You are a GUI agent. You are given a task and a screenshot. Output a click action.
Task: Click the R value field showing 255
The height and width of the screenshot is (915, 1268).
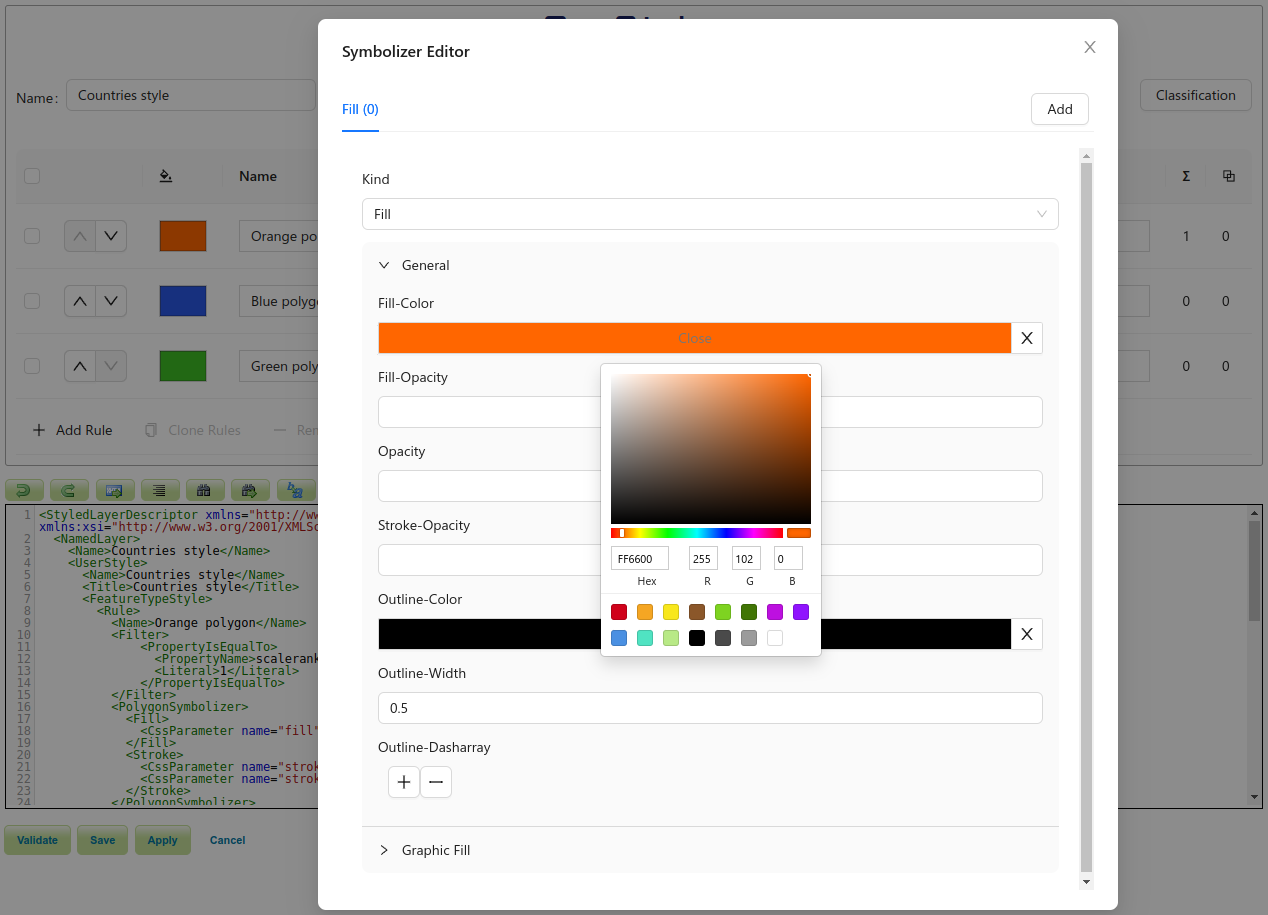point(703,558)
